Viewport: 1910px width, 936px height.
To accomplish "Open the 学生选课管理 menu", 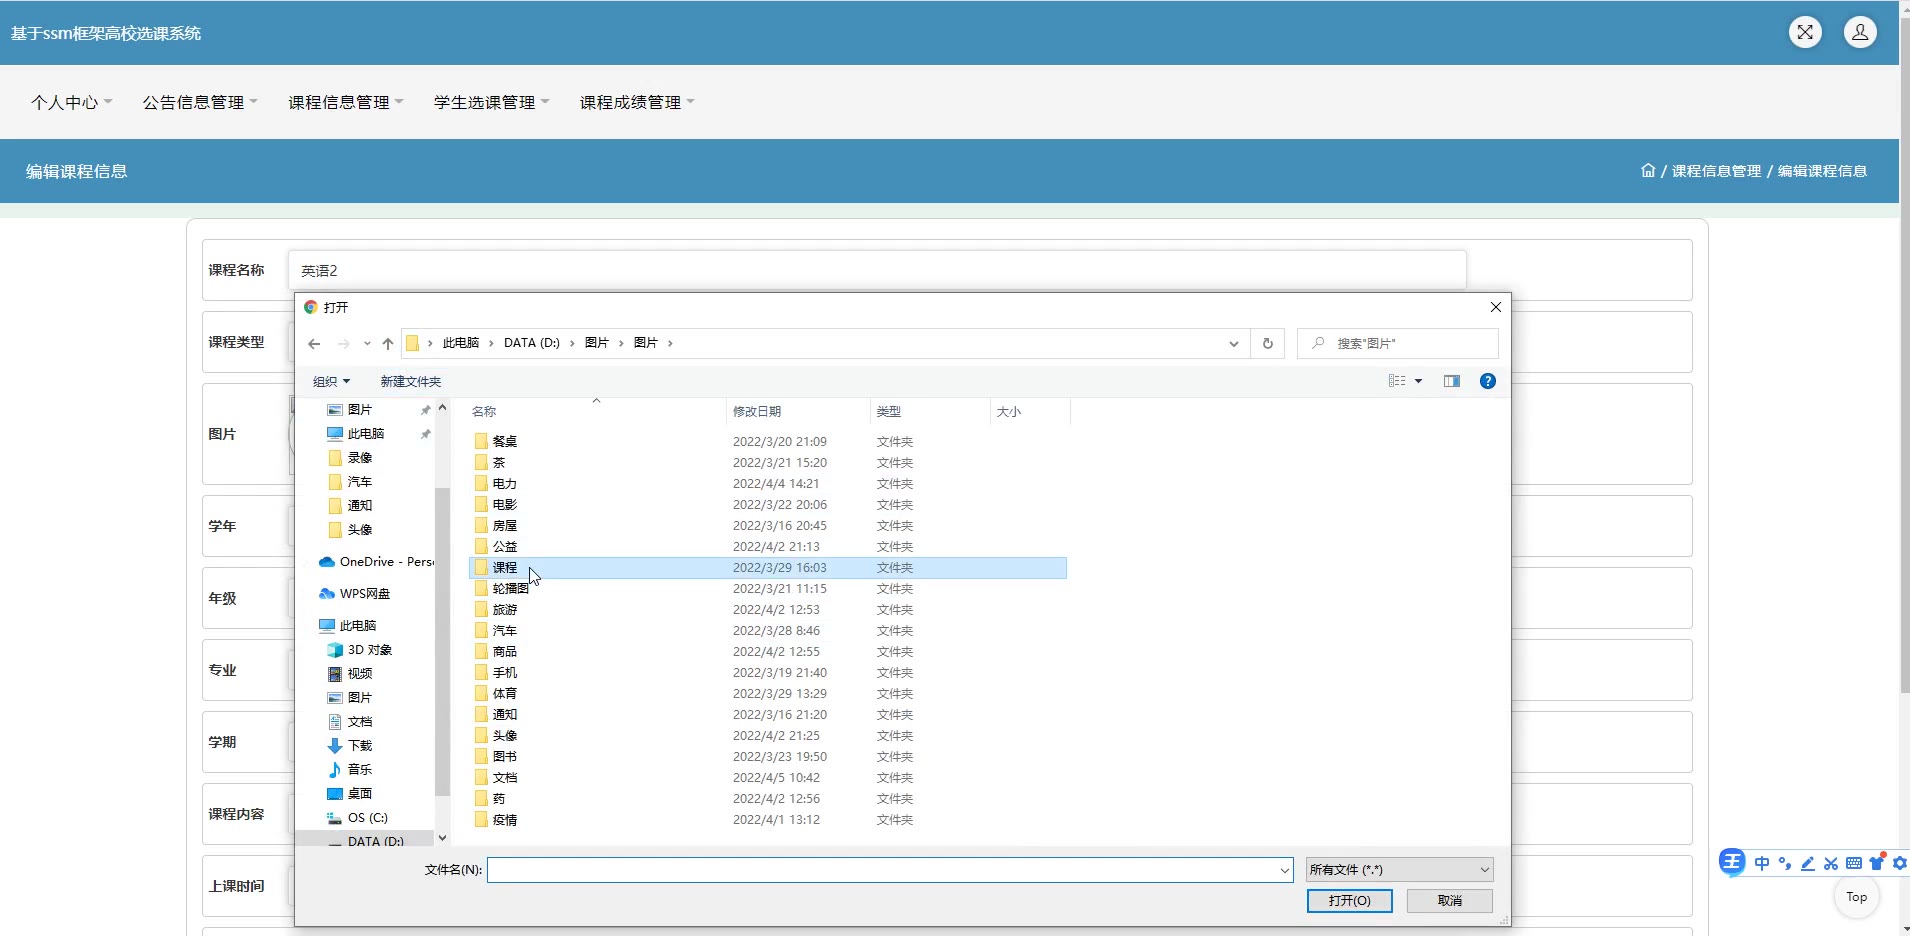I will click(491, 102).
